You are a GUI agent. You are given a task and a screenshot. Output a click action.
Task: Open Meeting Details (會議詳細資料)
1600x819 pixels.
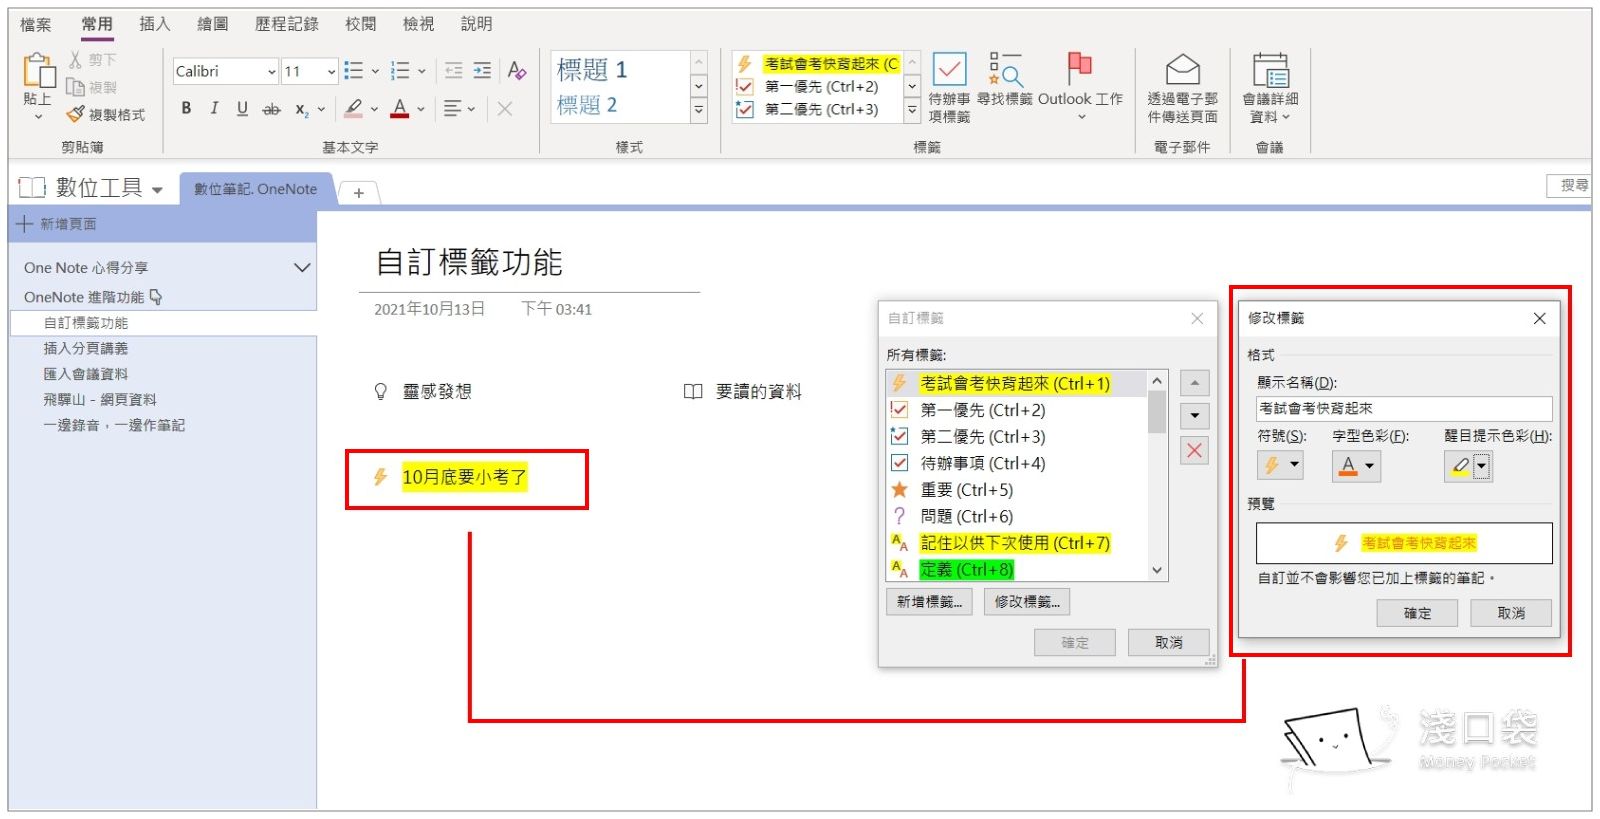[1270, 88]
